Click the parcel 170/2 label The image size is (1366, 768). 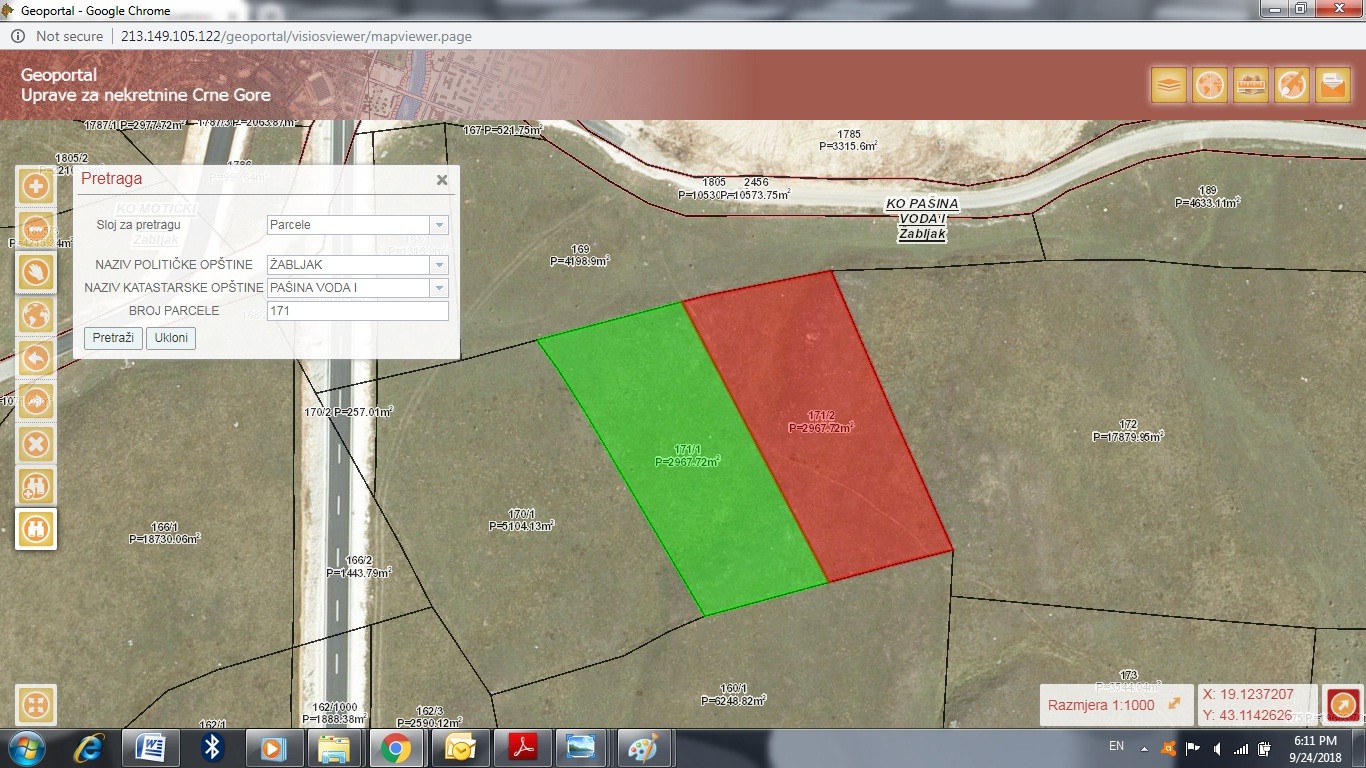pyautogui.click(x=348, y=411)
